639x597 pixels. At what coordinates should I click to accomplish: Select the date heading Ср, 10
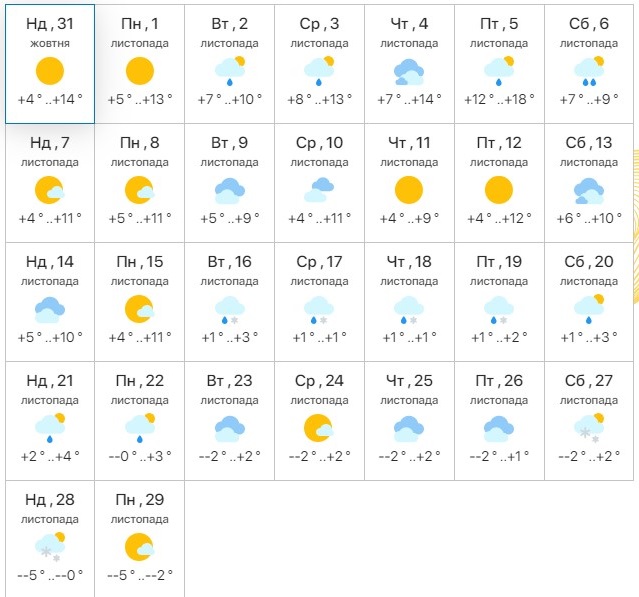[319, 143]
